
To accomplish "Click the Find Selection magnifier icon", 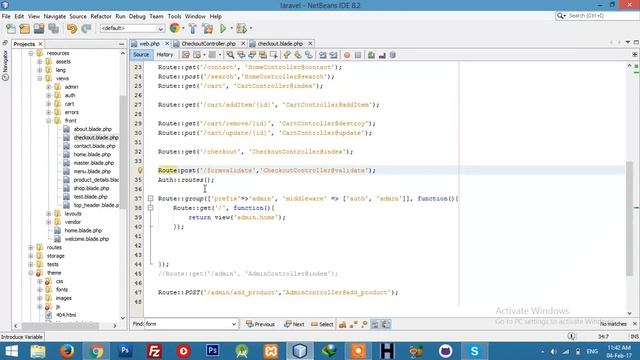I will (231, 55).
